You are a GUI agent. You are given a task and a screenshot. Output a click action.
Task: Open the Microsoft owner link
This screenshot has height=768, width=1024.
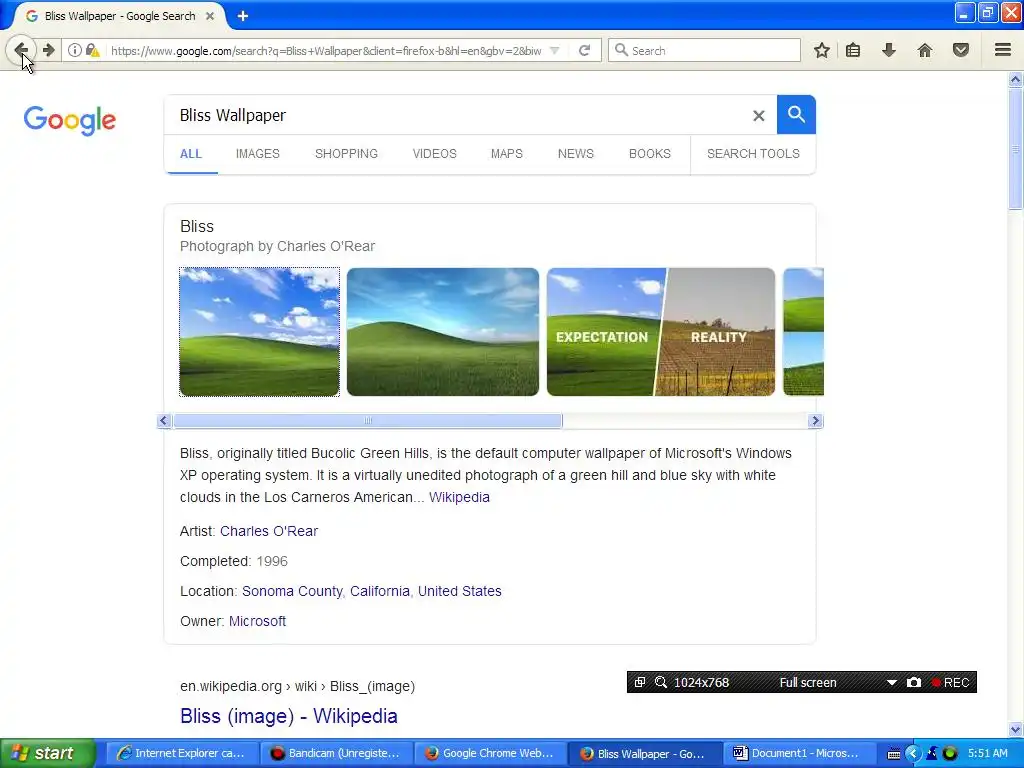click(x=257, y=621)
